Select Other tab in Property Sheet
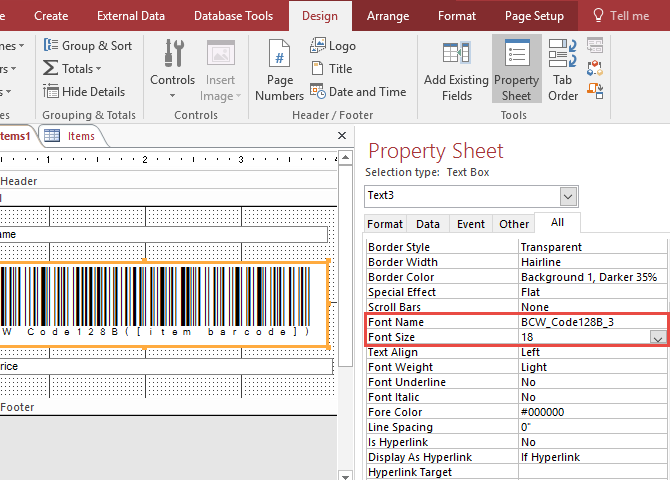 [514, 224]
